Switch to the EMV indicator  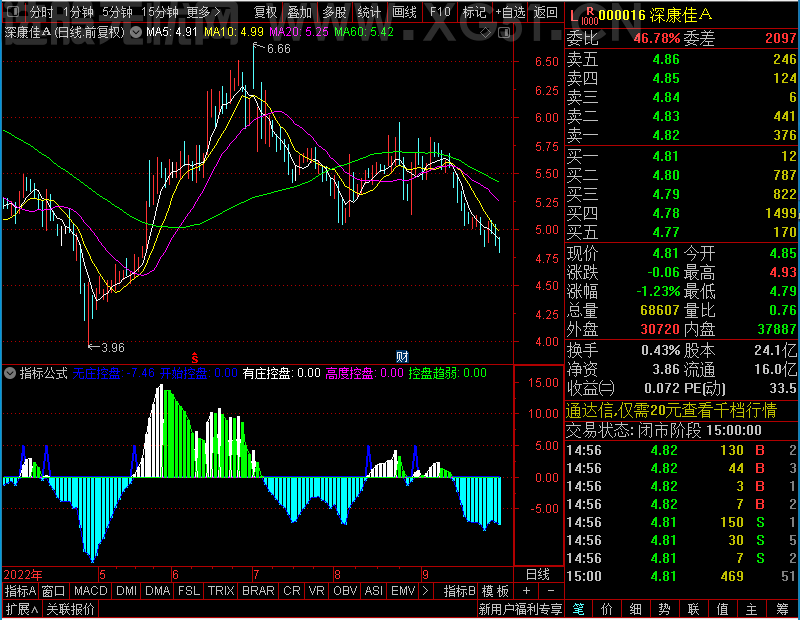click(x=403, y=591)
